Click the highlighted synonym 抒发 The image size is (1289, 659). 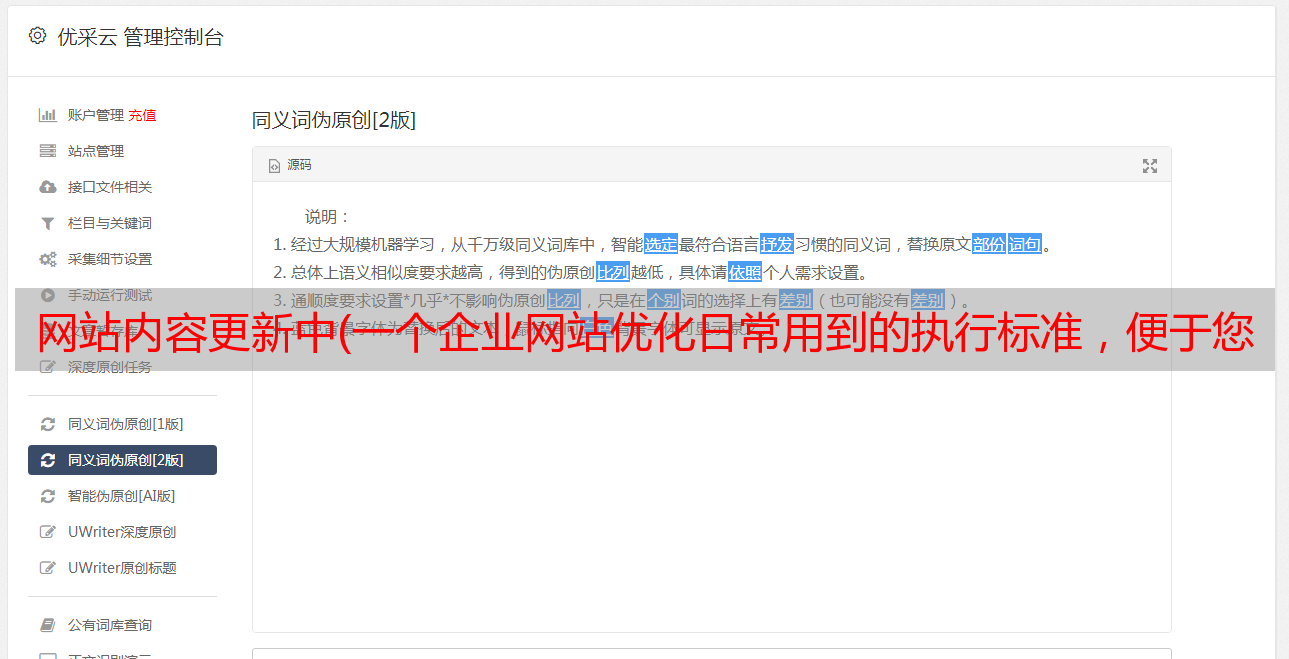pos(777,244)
